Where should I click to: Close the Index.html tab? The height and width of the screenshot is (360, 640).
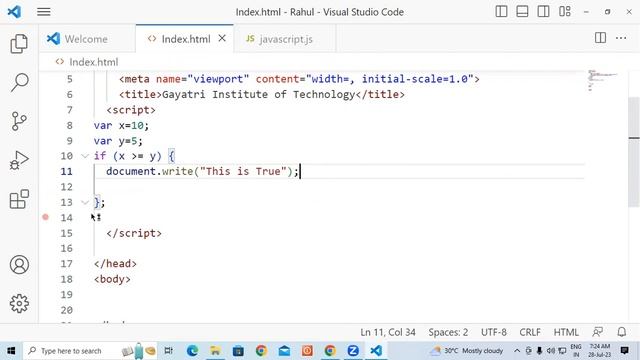coord(222,38)
